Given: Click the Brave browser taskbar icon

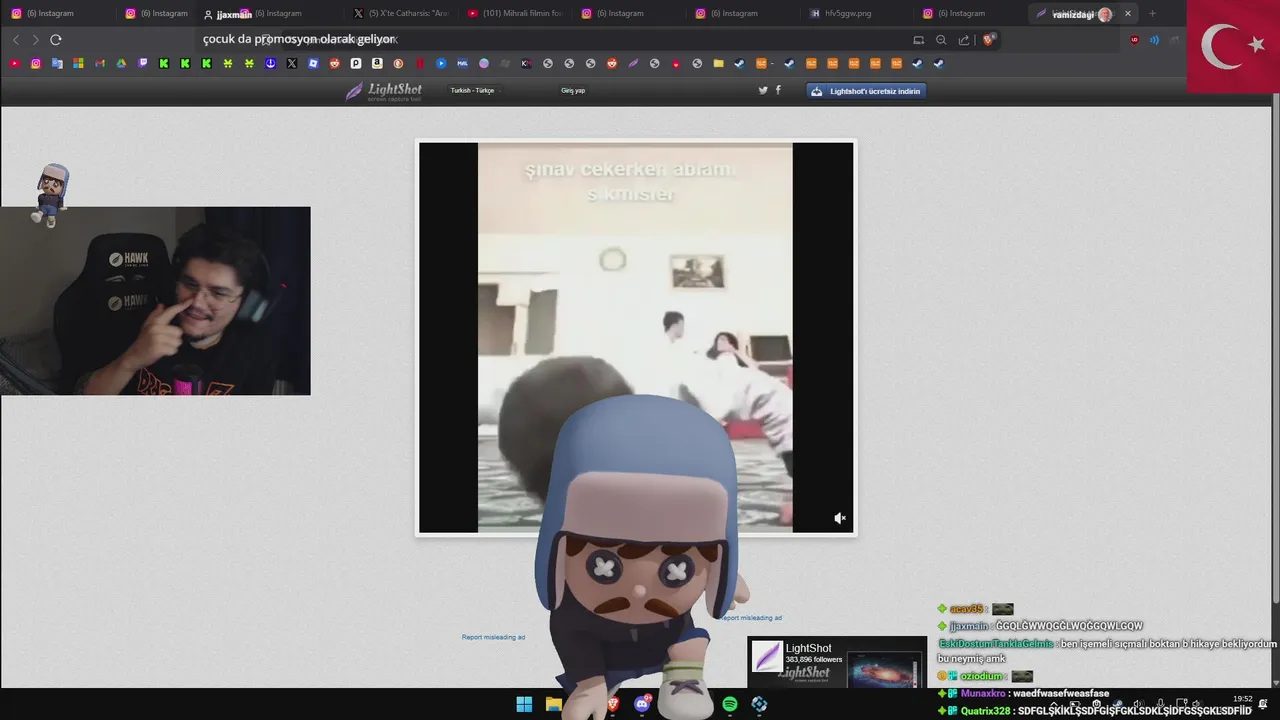Looking at the screenshot, I should click(613, 704).
